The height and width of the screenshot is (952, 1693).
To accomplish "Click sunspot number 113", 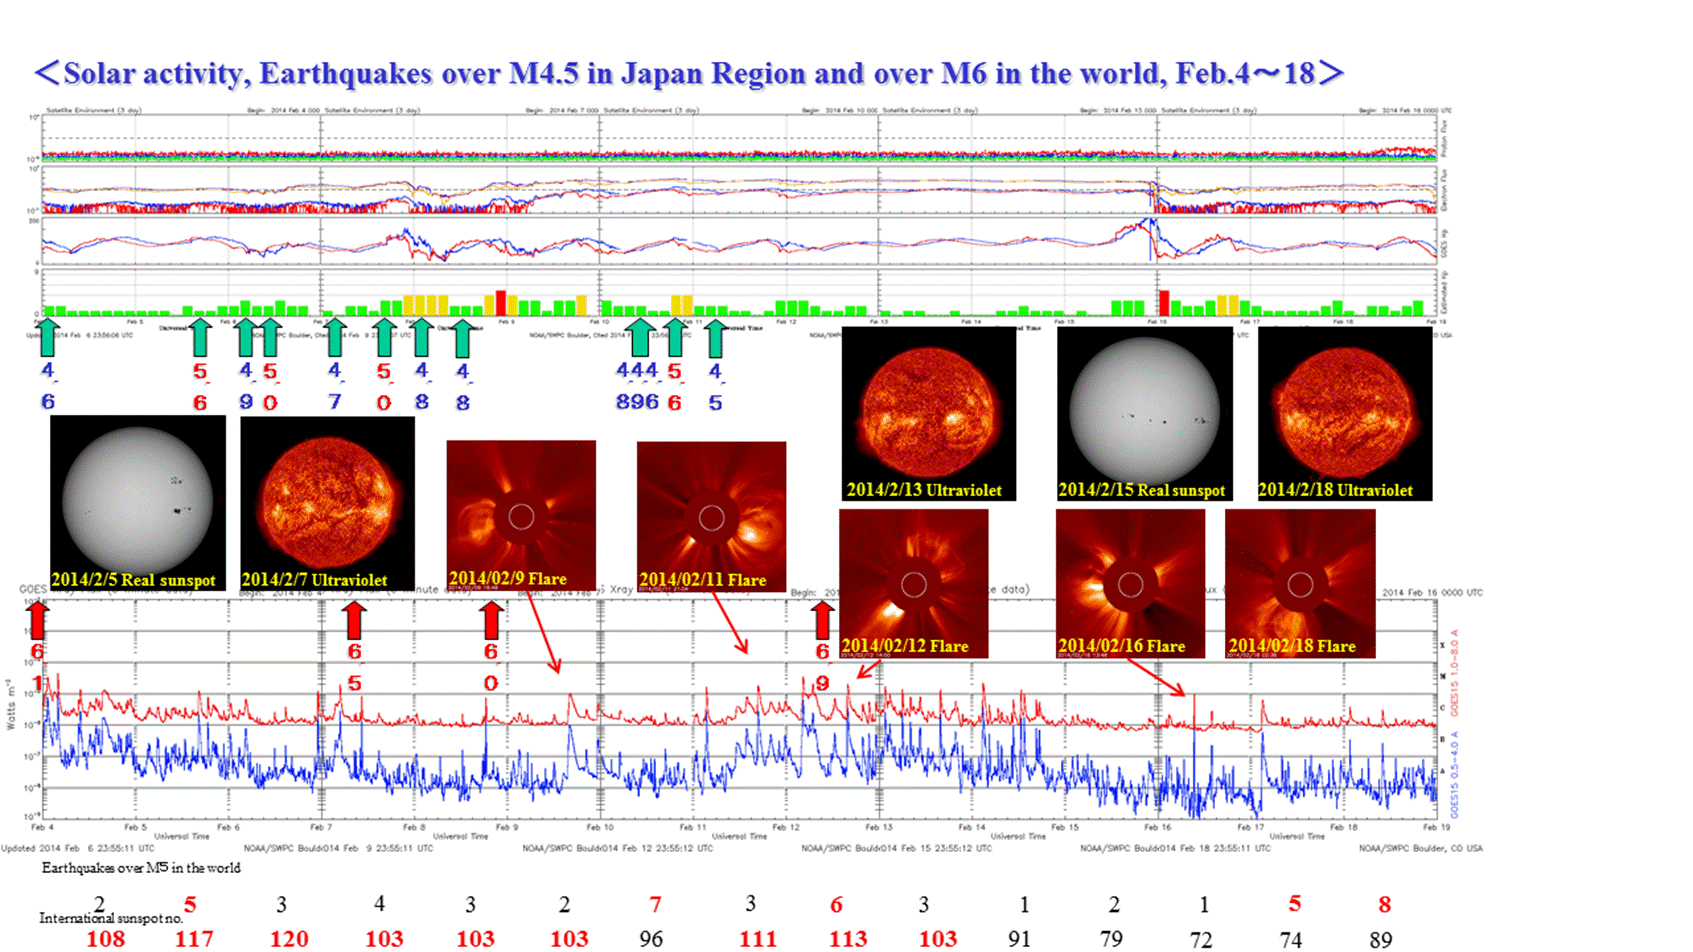I will [x=848, y=938].
